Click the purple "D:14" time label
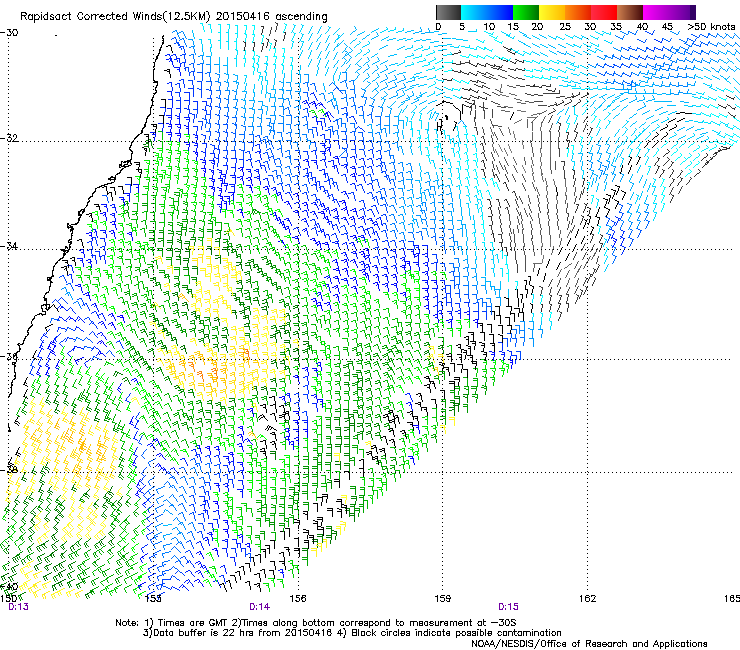 [x=260, y=607]
